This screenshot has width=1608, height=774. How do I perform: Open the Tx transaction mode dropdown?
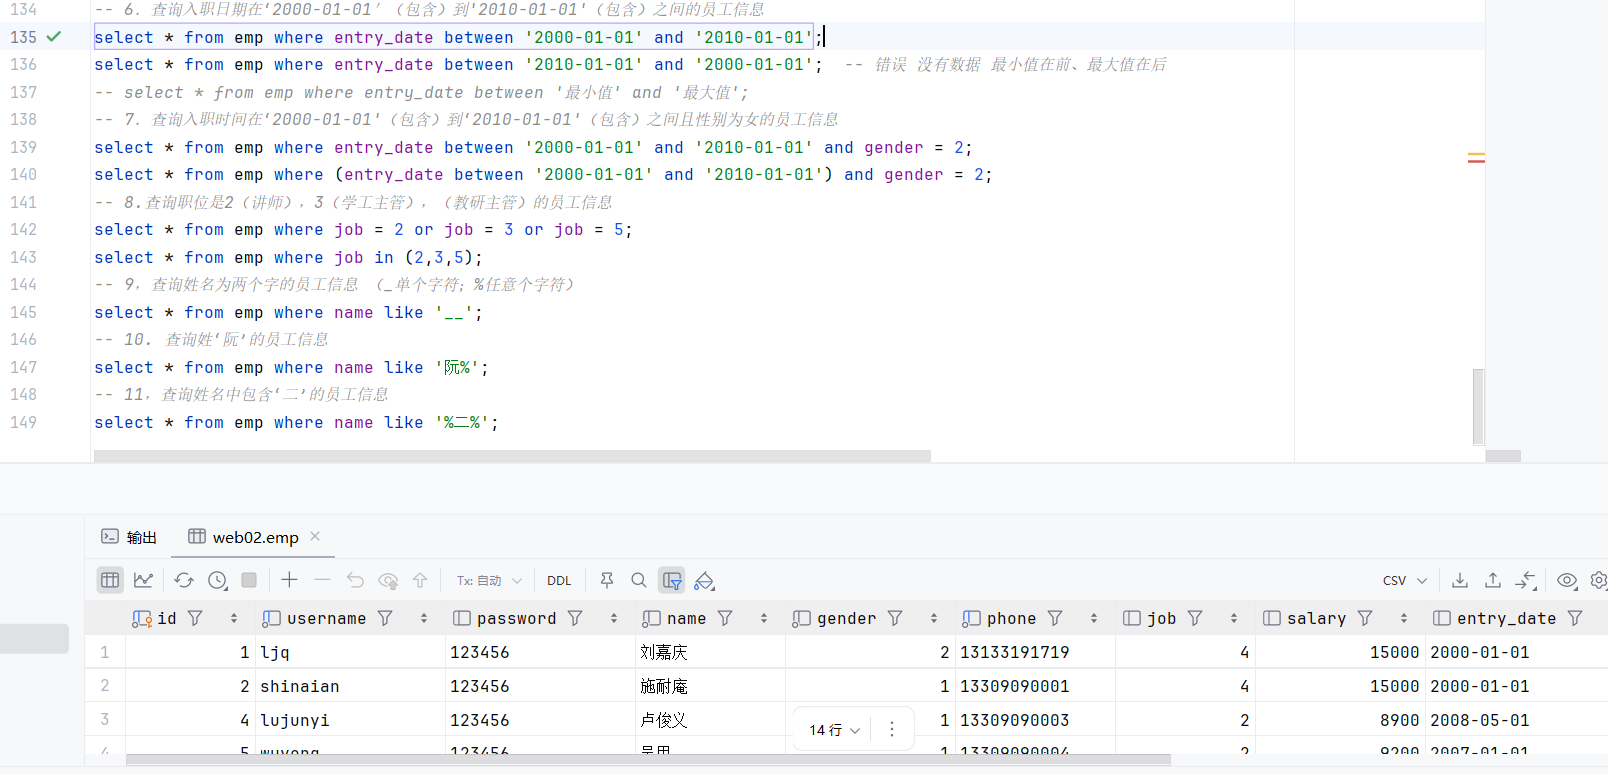pos(489,580)
